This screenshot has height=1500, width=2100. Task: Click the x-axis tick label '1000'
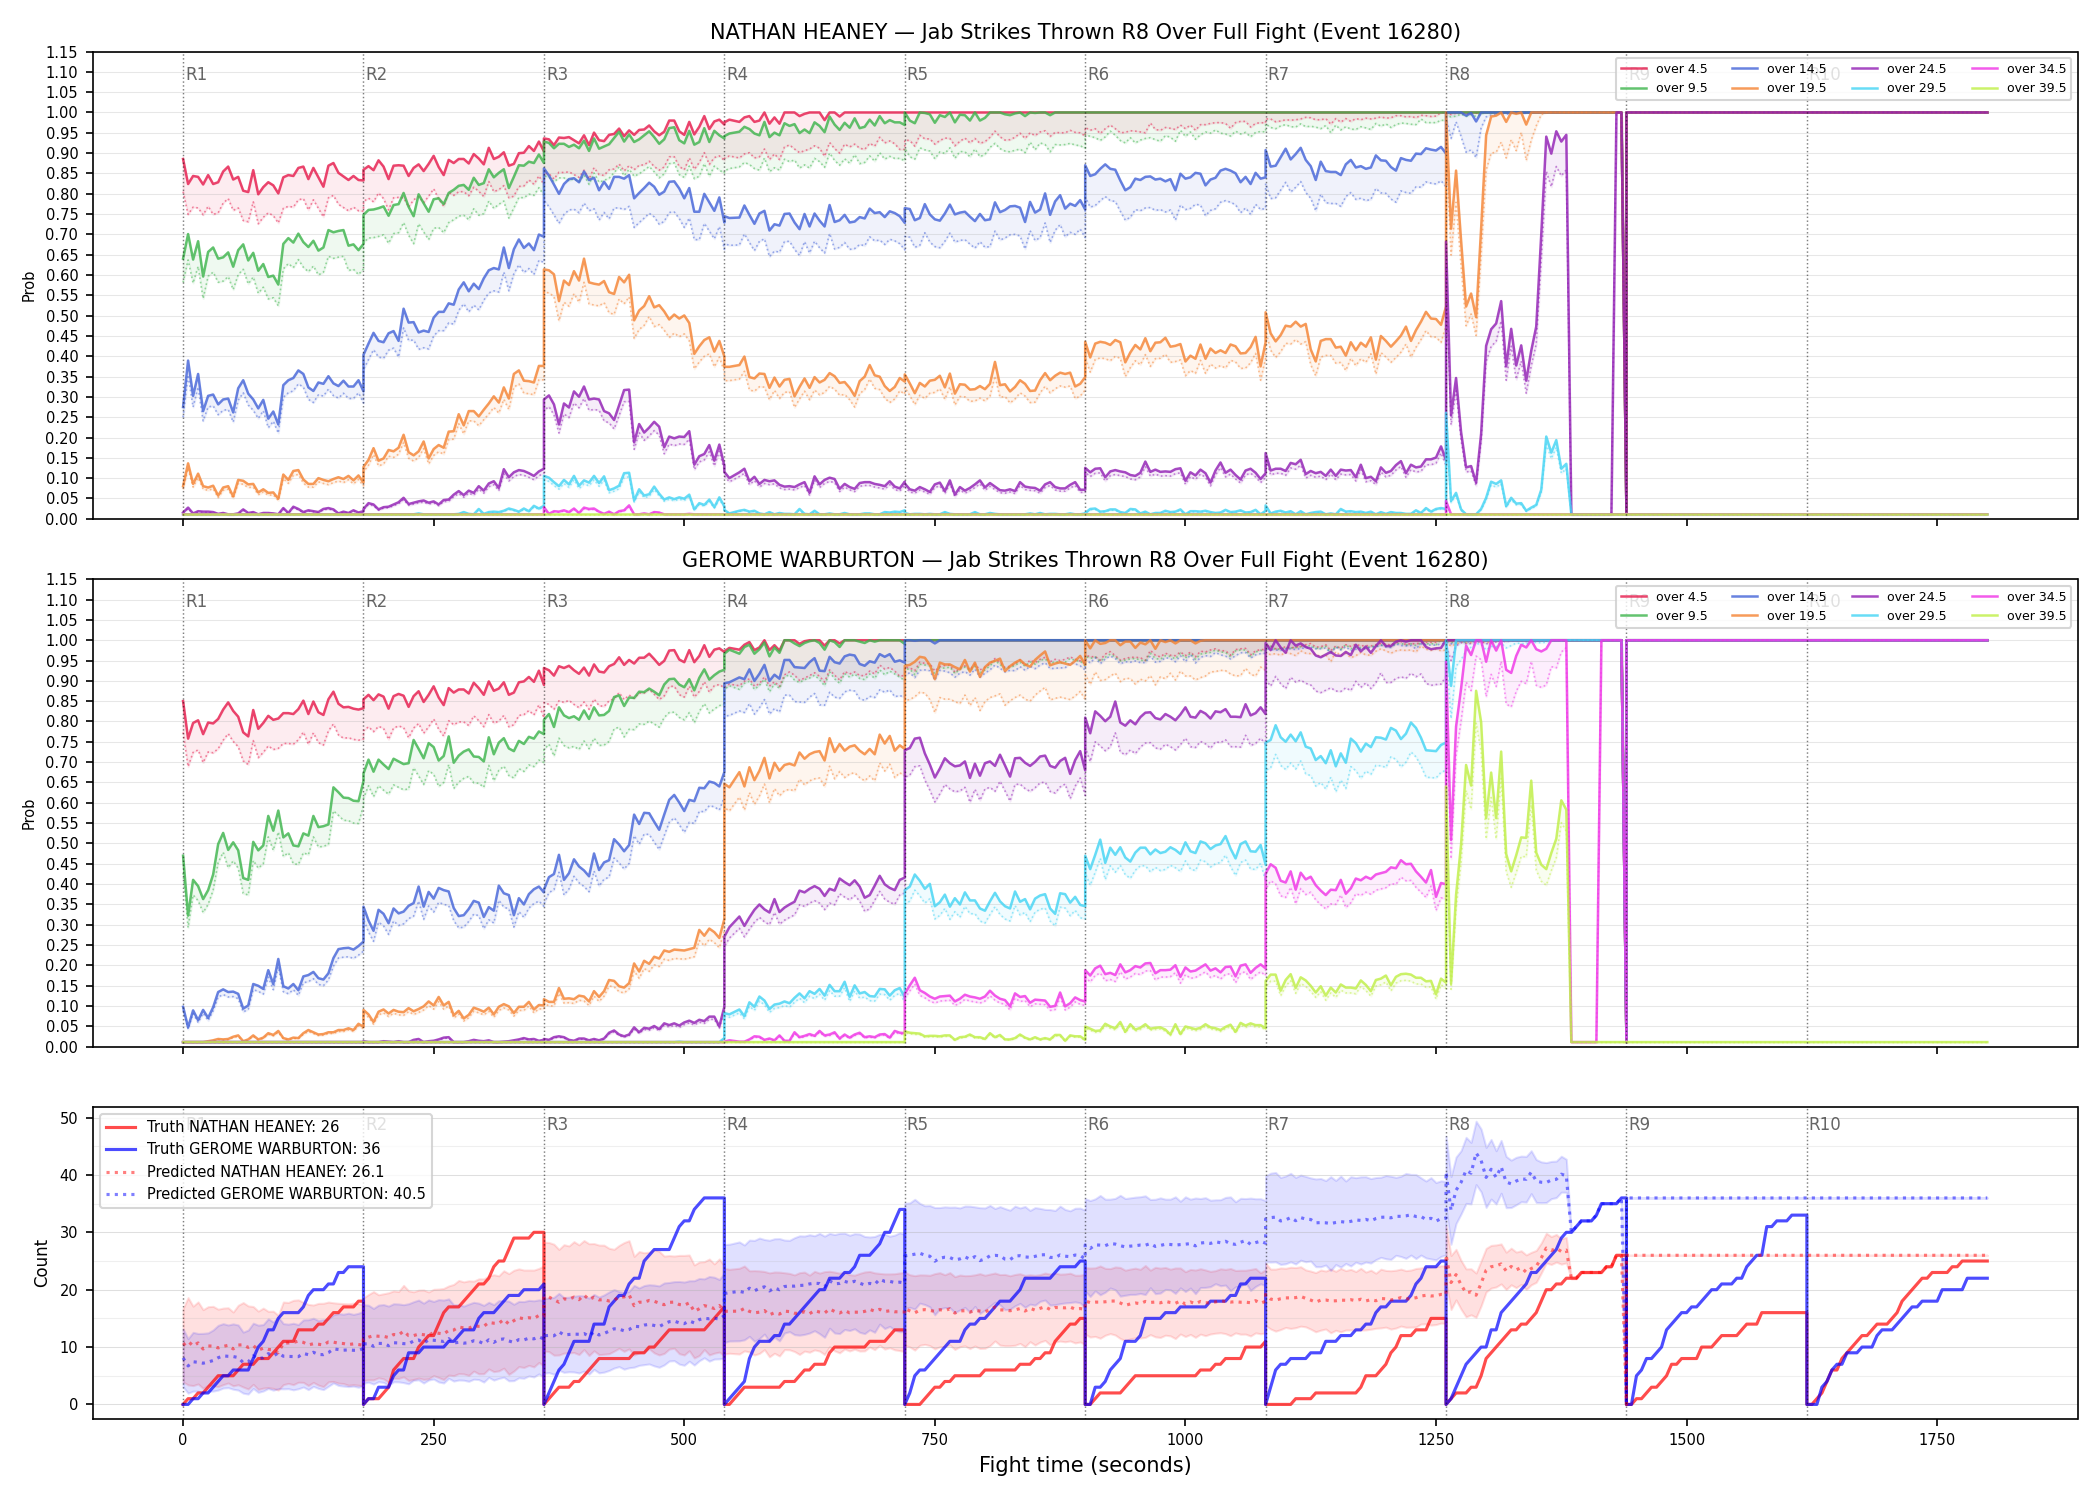(1185, 1440)
